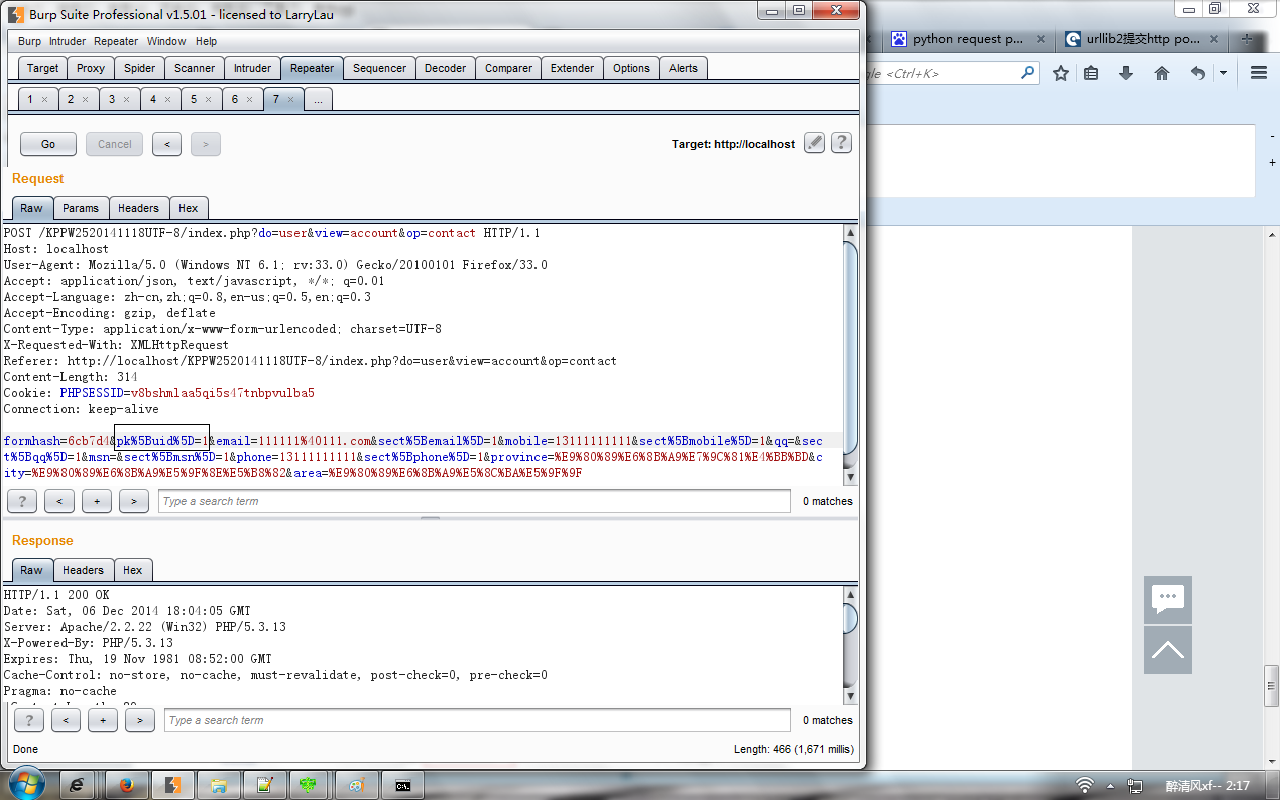Click the plus options button in Response search
The height and width of the screenshot is (800, 1280).
point(102,720)
